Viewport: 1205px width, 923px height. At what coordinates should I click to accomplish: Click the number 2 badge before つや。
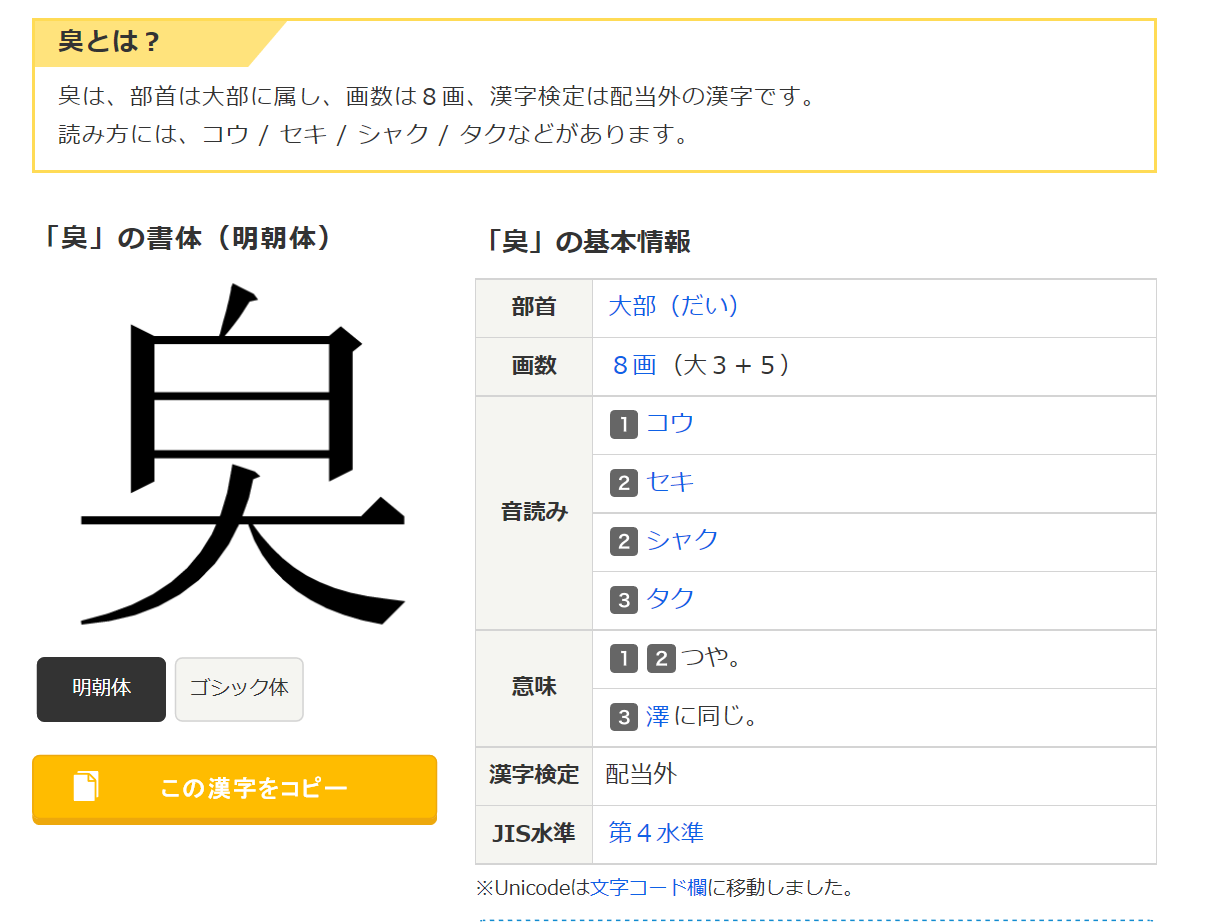click(x=661, y=658)
